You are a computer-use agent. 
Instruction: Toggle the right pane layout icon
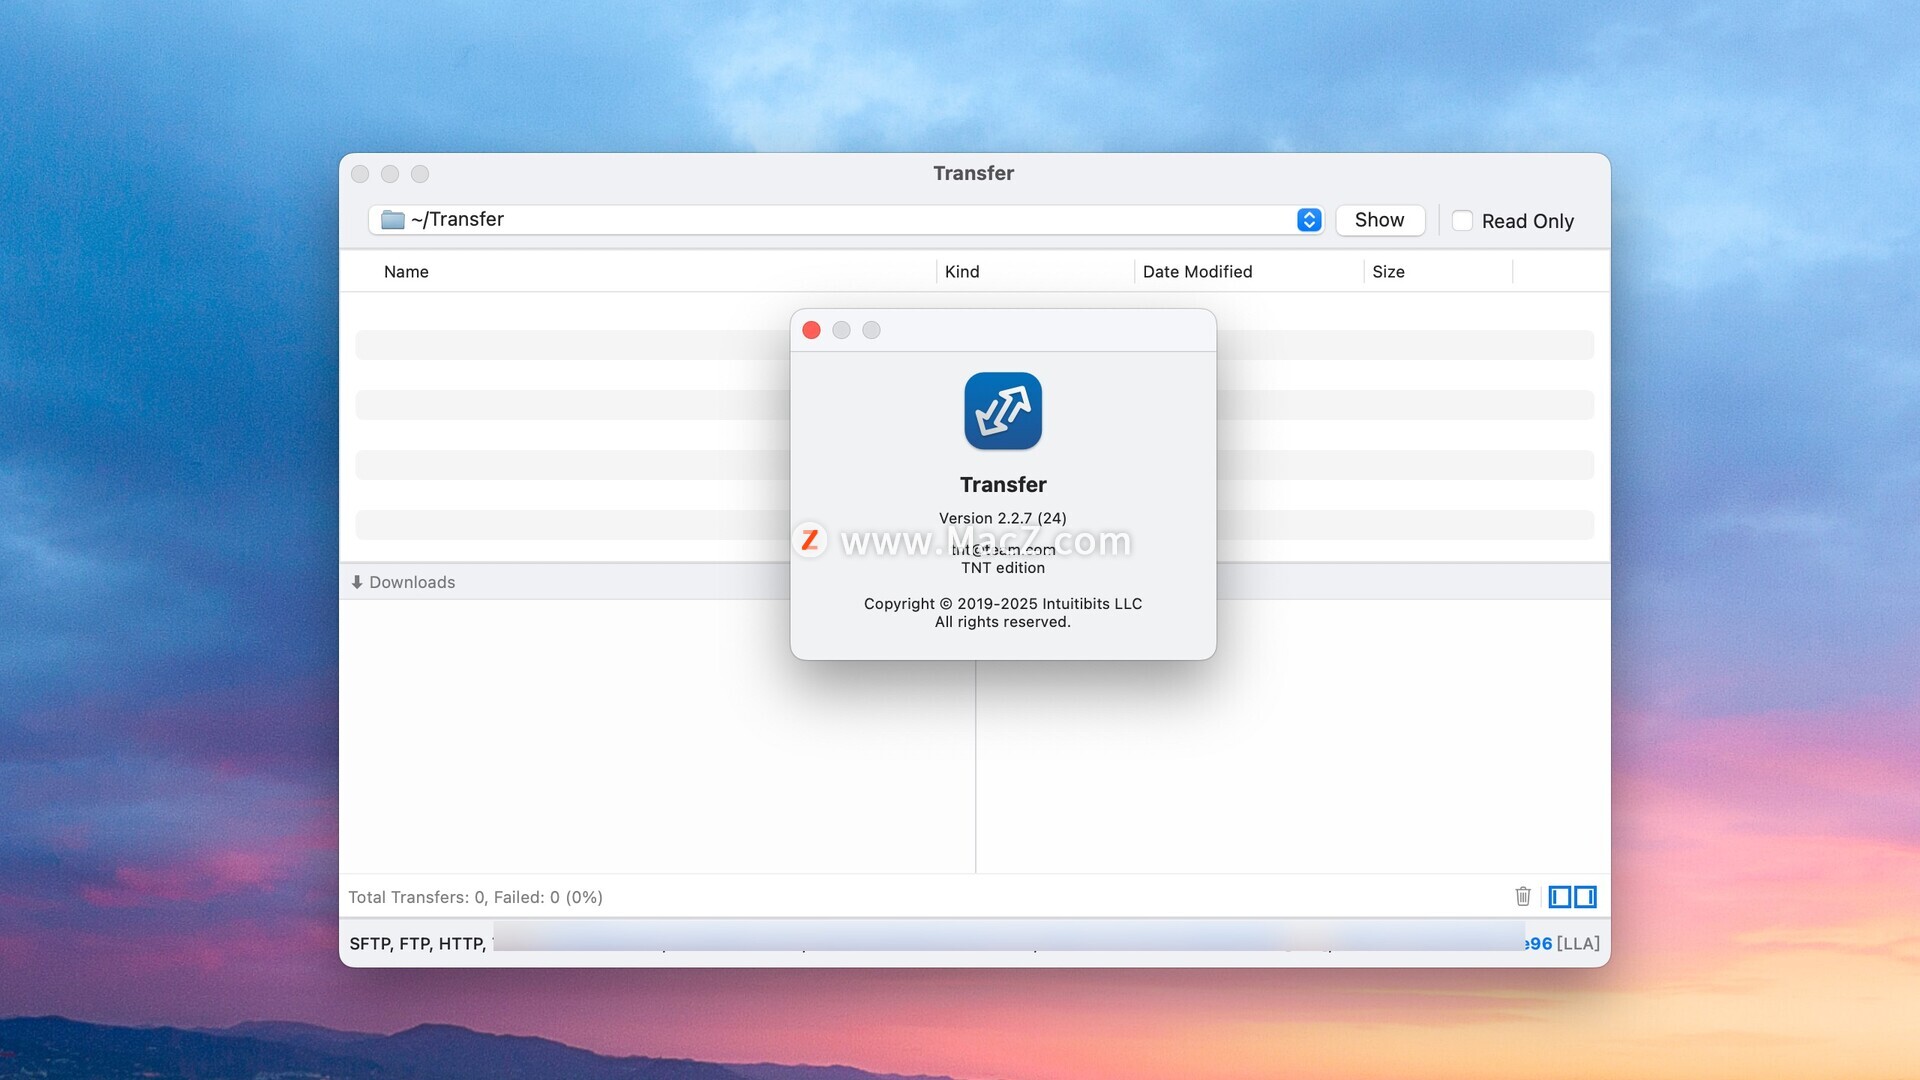click(1585, 897)
